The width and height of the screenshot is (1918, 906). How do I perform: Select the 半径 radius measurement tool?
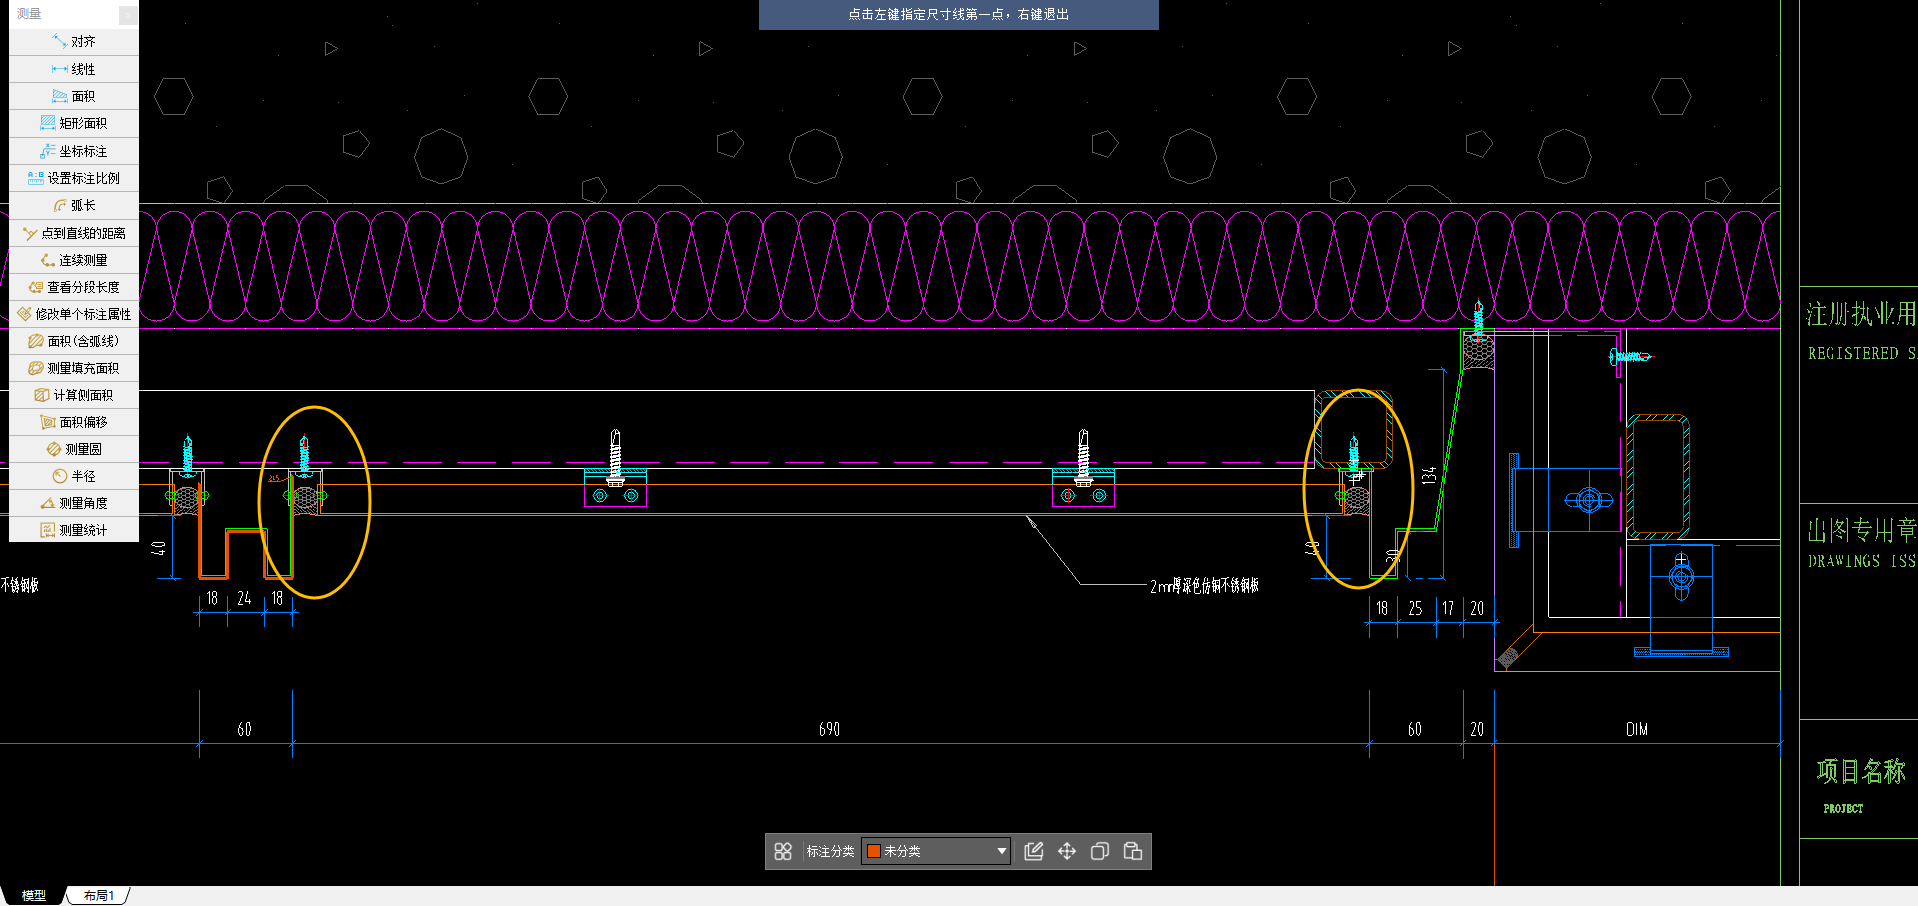(74, 476)
